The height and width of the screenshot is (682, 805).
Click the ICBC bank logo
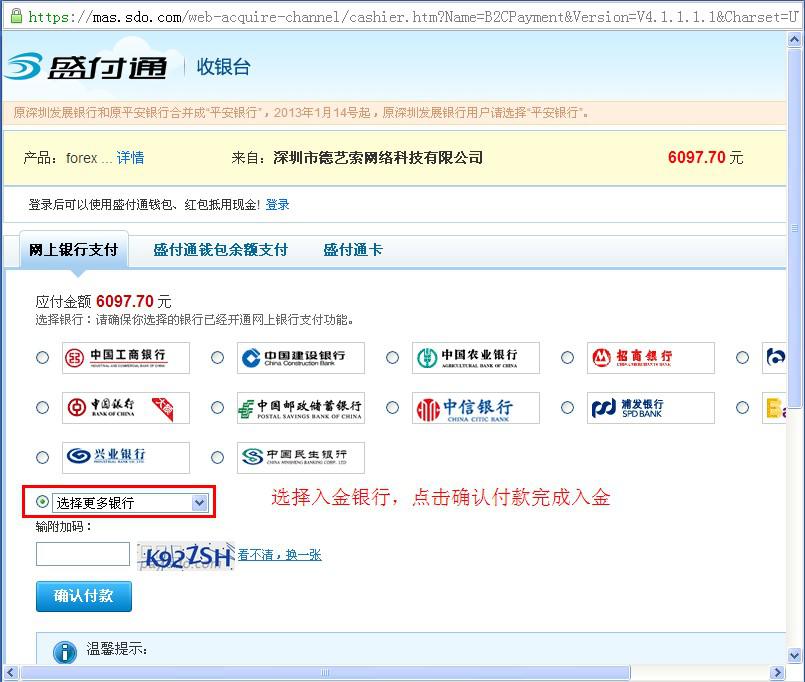point(126,358)
